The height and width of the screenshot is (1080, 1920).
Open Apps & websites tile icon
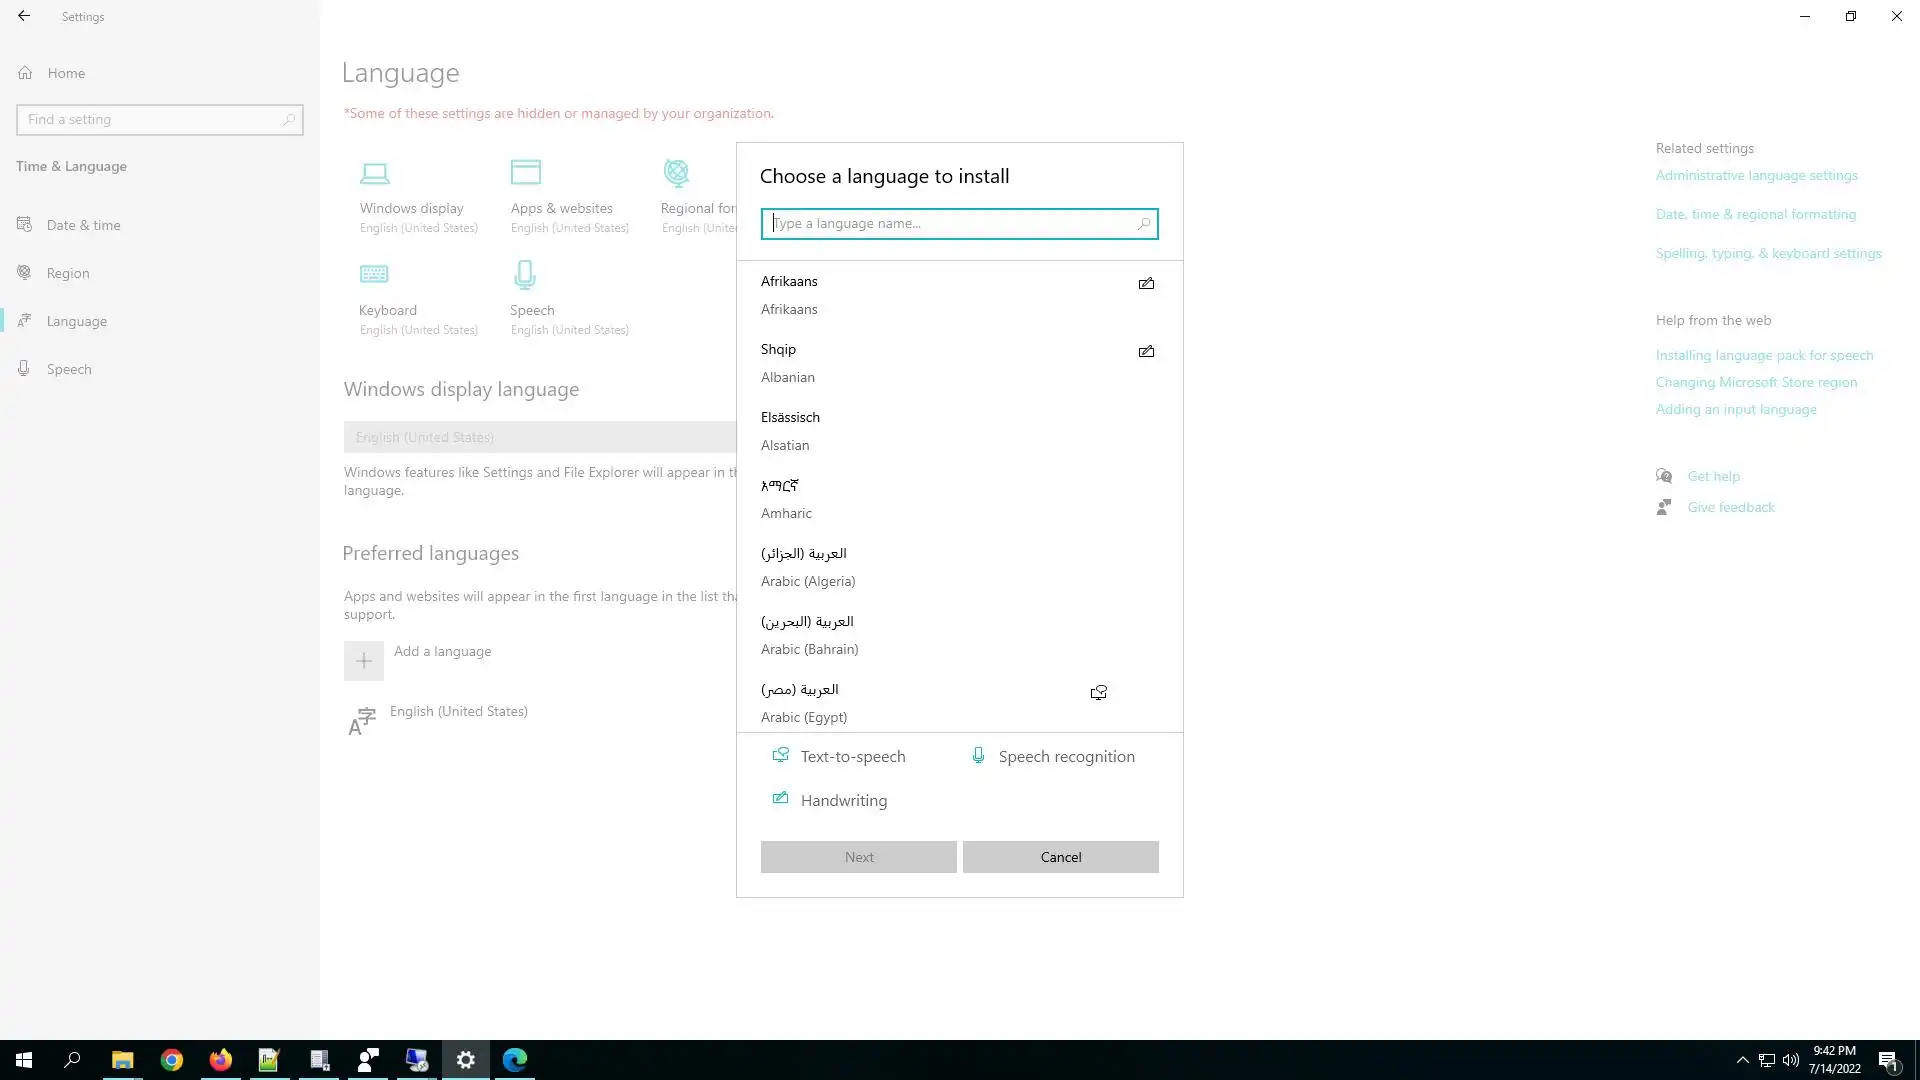click(526, 173)
